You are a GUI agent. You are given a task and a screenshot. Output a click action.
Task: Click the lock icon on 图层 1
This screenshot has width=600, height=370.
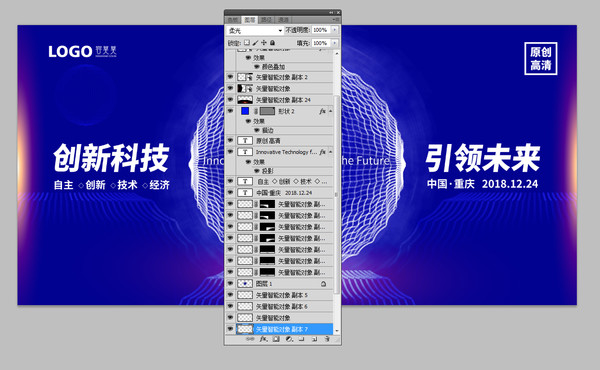click(x=323, y=284)
